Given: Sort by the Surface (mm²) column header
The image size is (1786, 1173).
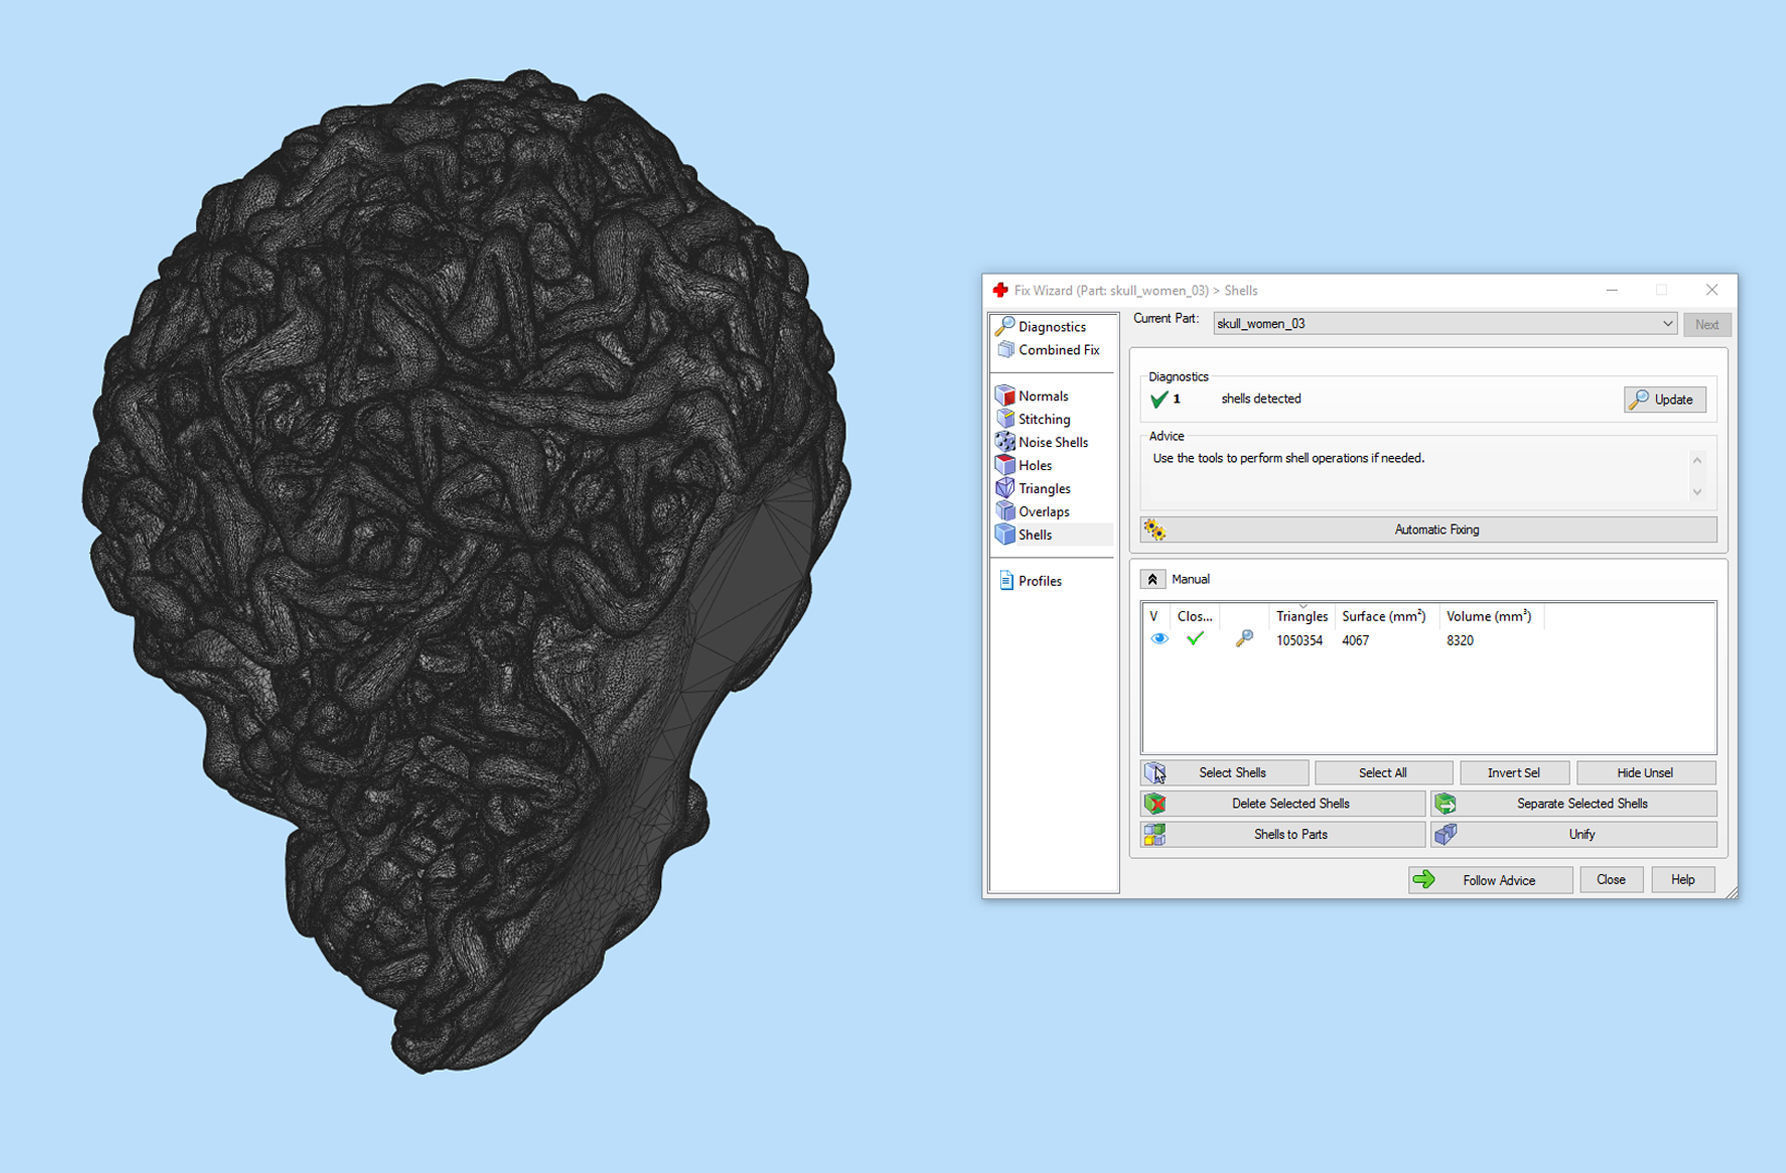Looking at the screenshot, I should pyautogui.click(x=1384, y=616).
